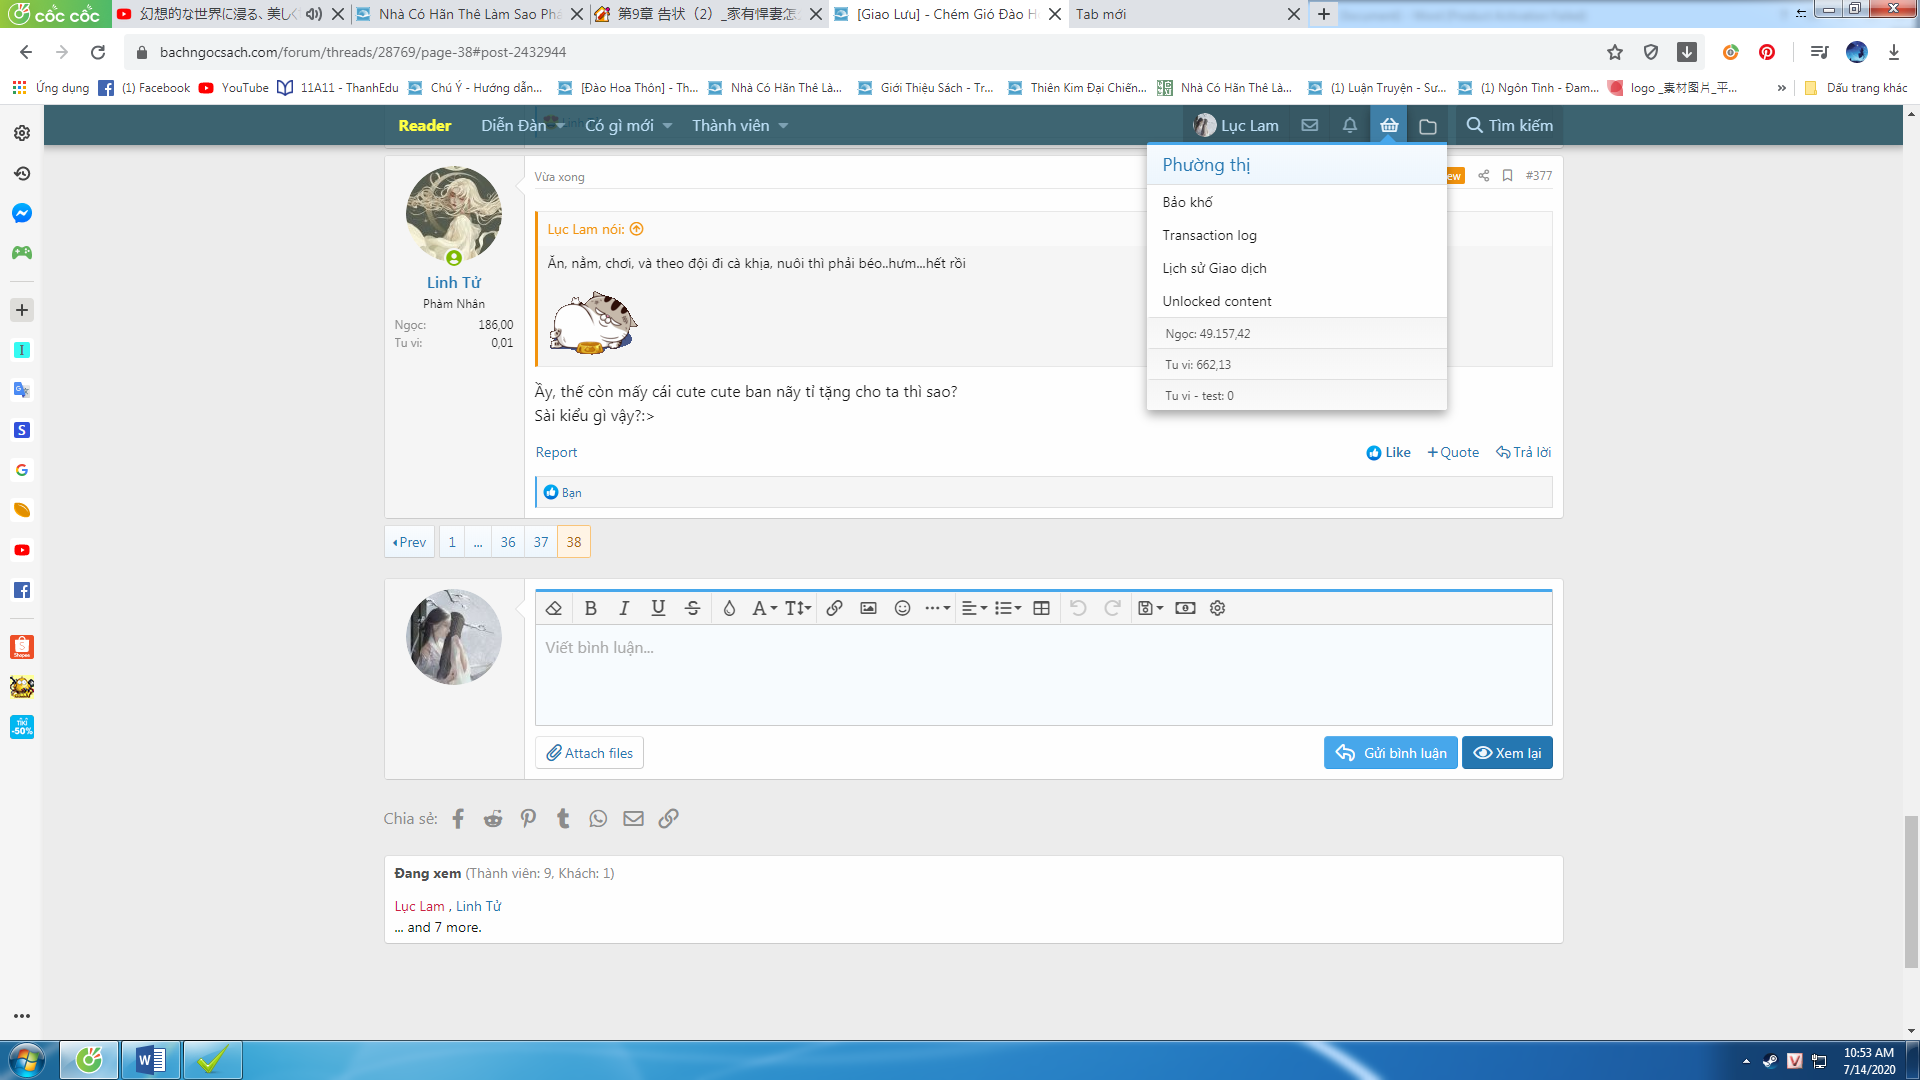Click the Gửi bình luận button

tap(1390, 753)
